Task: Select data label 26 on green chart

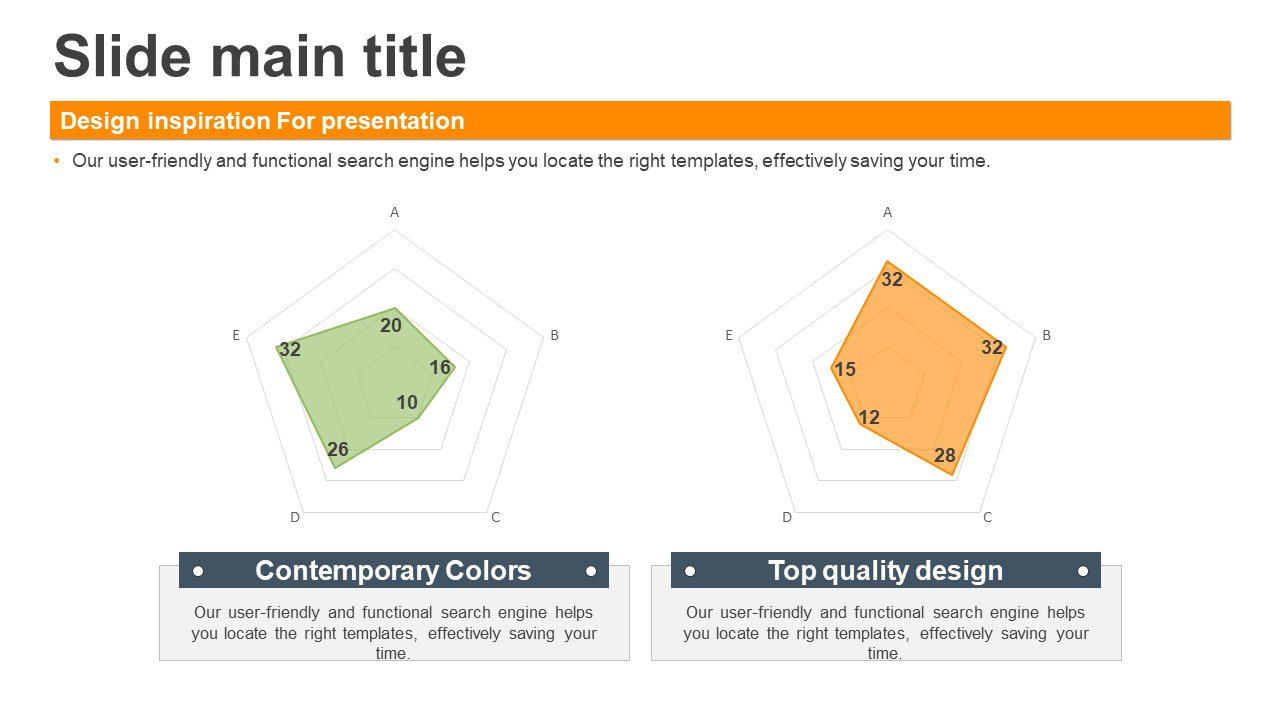Action: click(338, 450)
